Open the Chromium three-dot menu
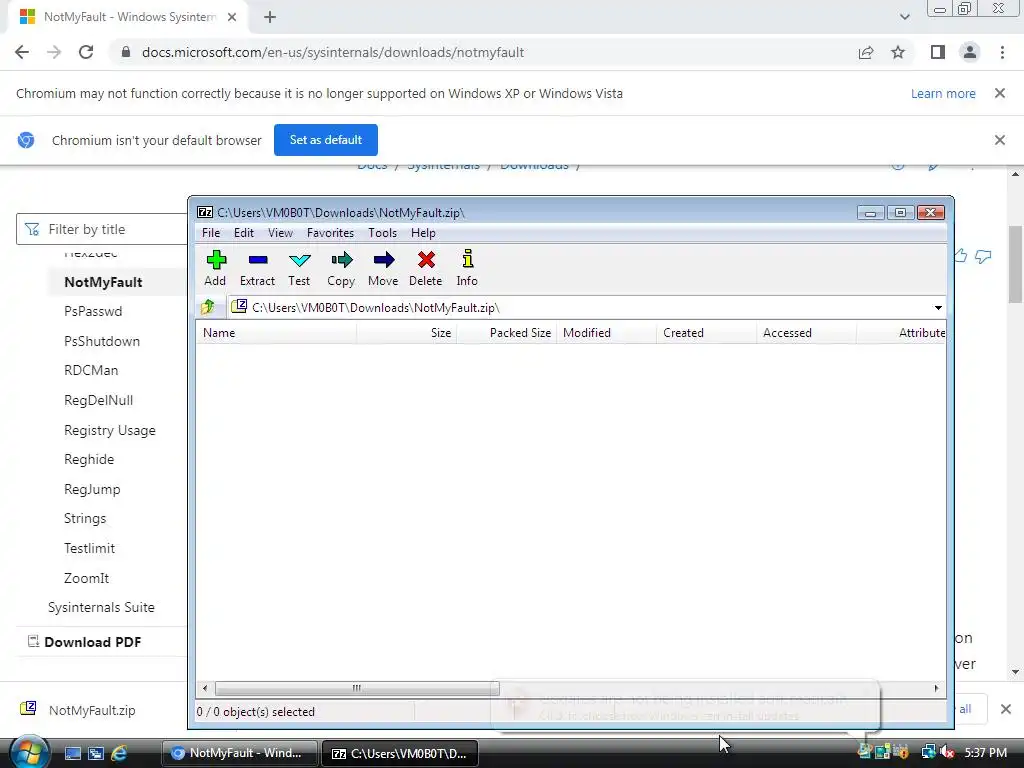This screenshot has height=768, width=1024. point(1002,52)
